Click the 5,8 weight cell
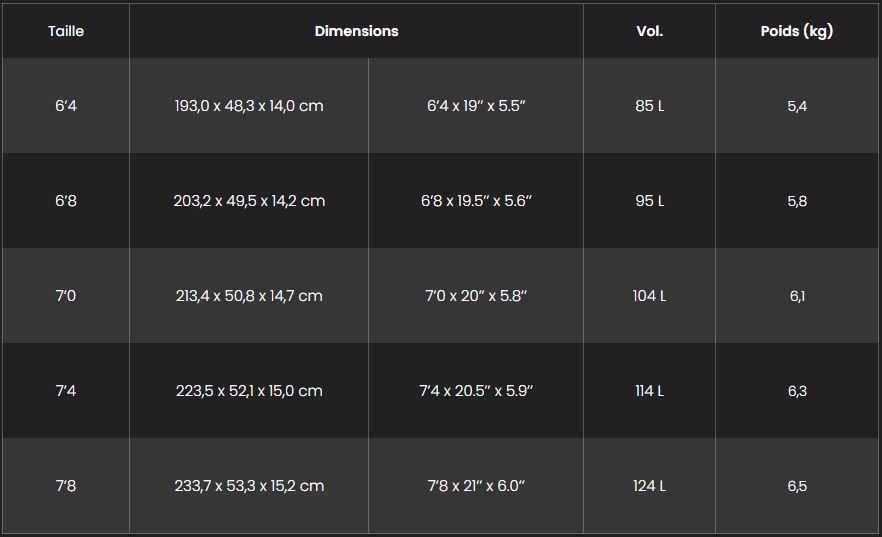 tap(797, 201)
